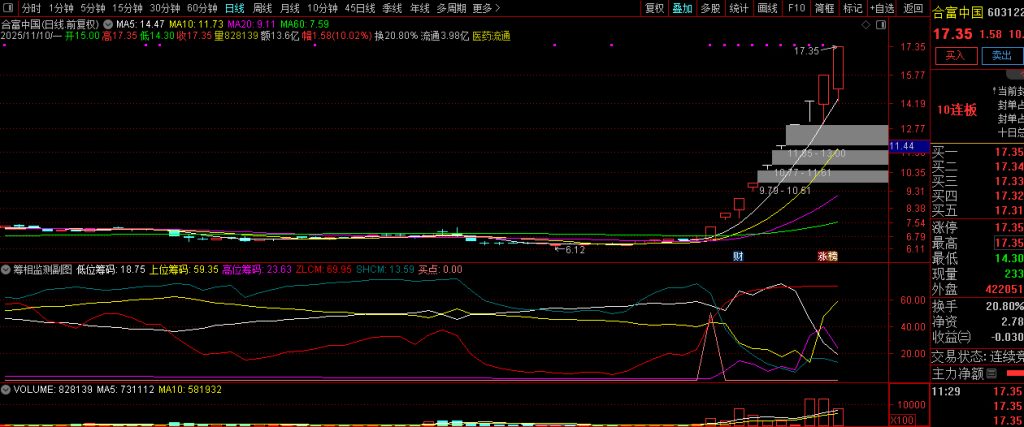Screen dimensions: 1024x427
Task: Open the 画线 drawing tools
Action: tap(767, 8)
